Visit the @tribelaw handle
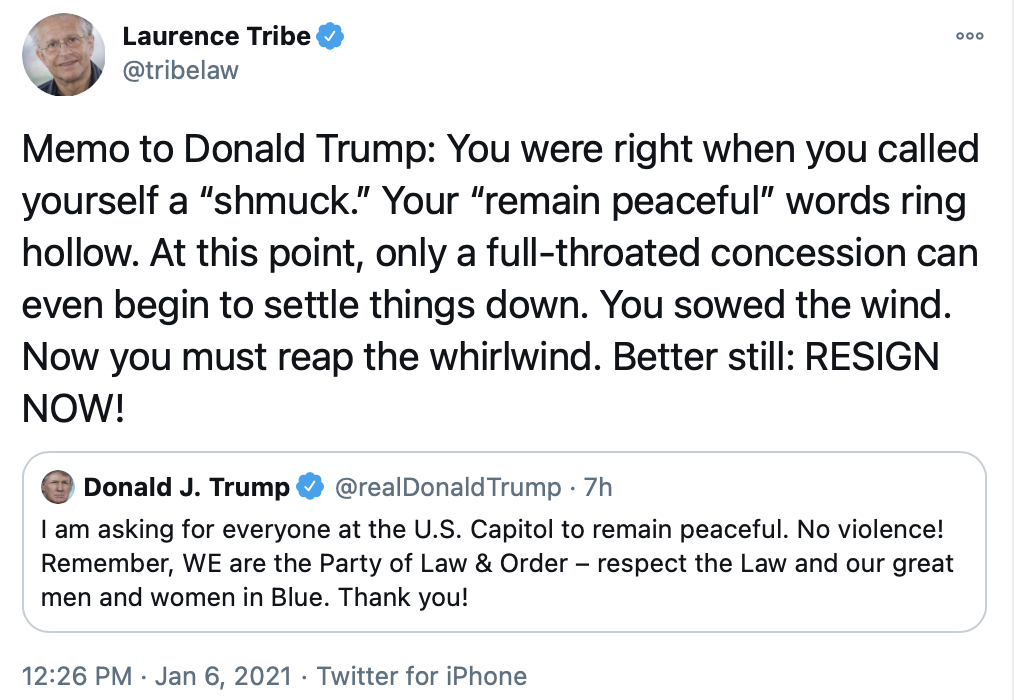The image size is (1014, 700). coord(180,71)
